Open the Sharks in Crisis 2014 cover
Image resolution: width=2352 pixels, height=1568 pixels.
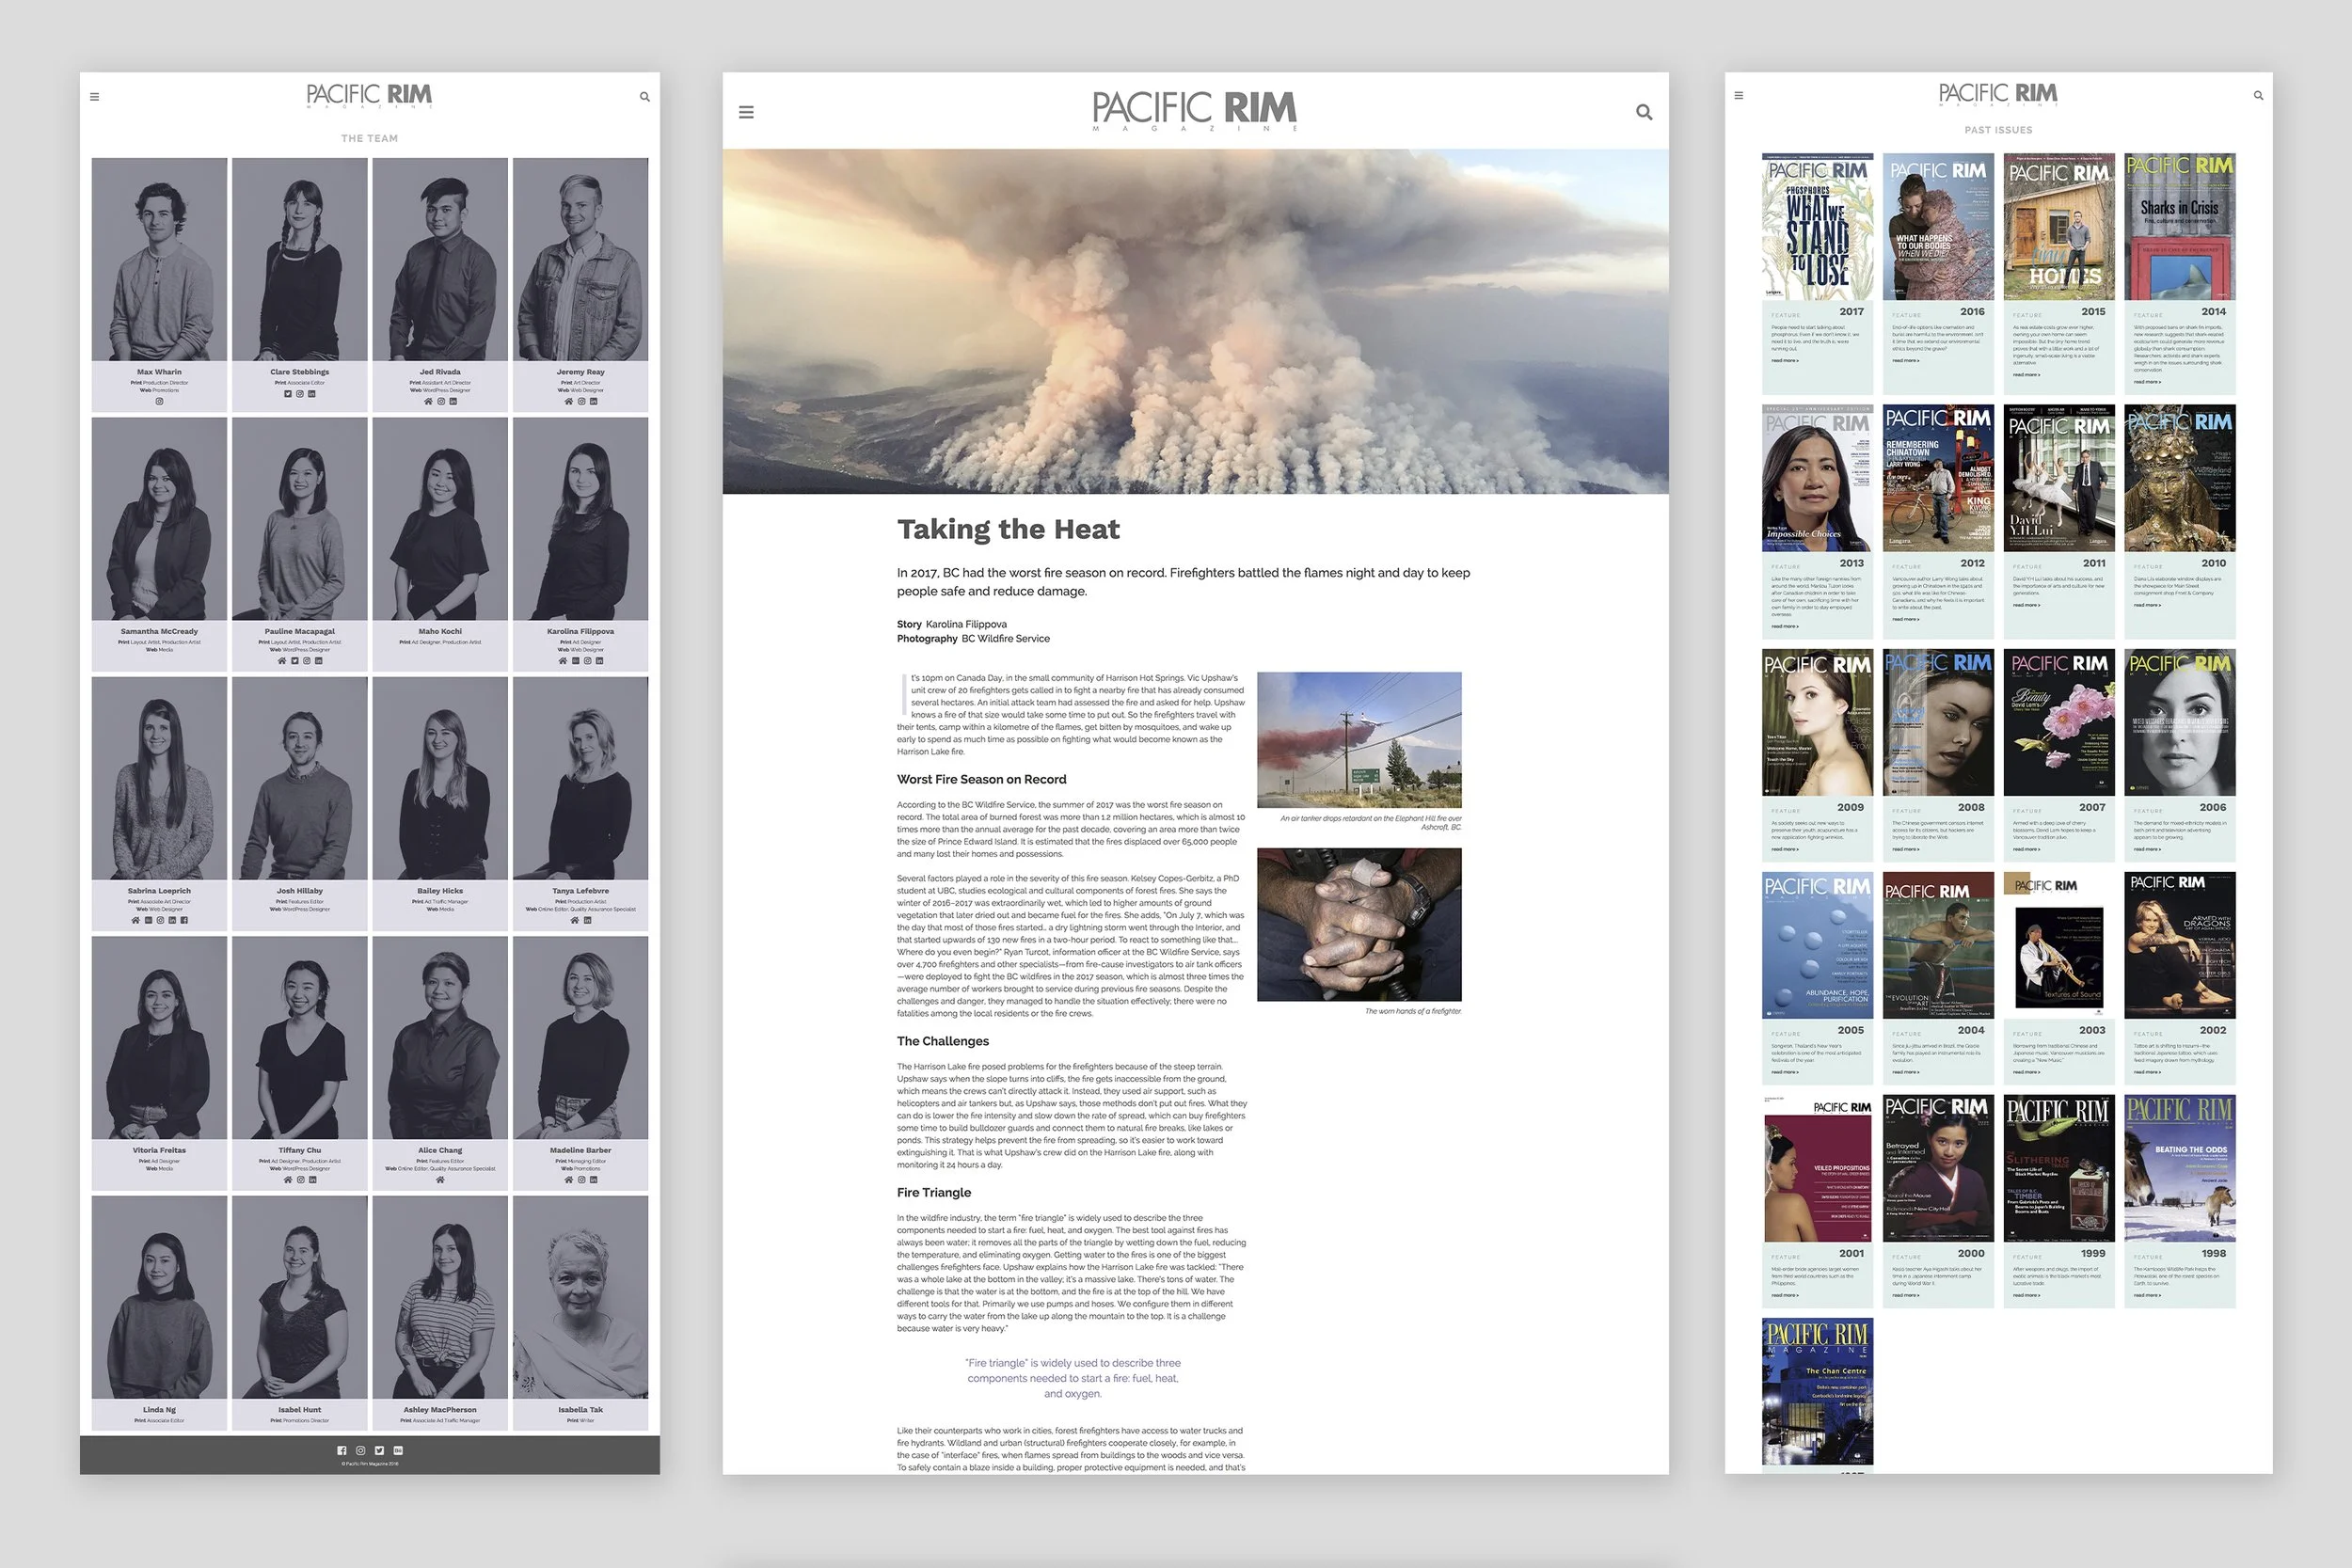(2180, 227)
